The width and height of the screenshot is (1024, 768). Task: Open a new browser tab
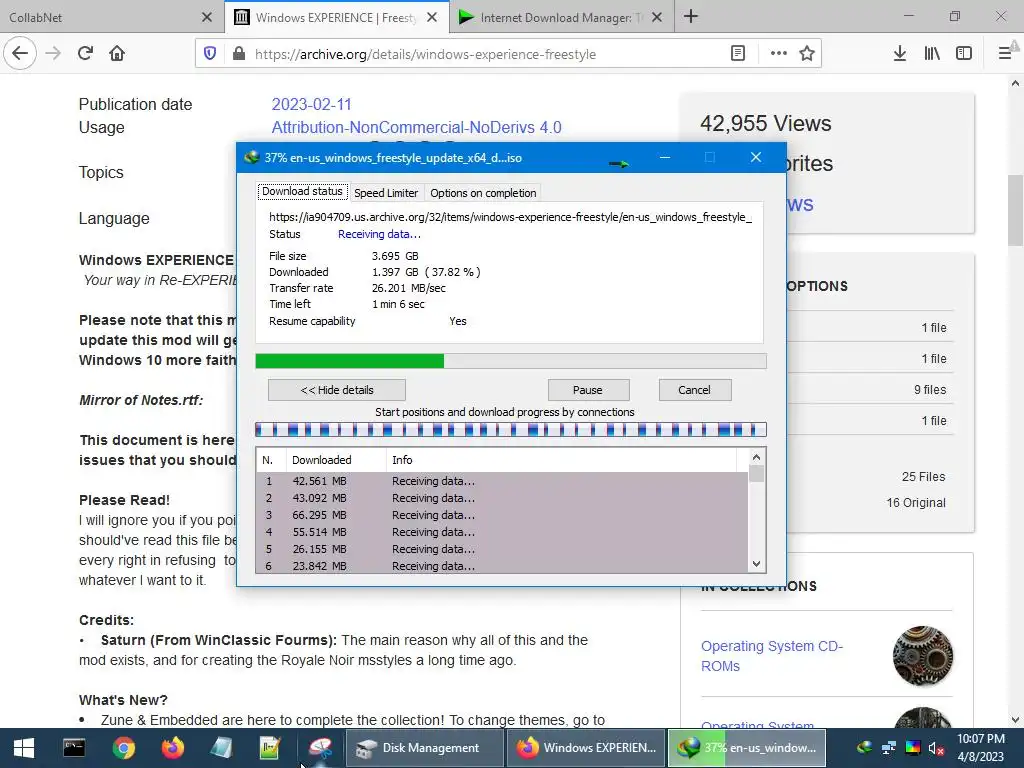click(x=691, y=17)
